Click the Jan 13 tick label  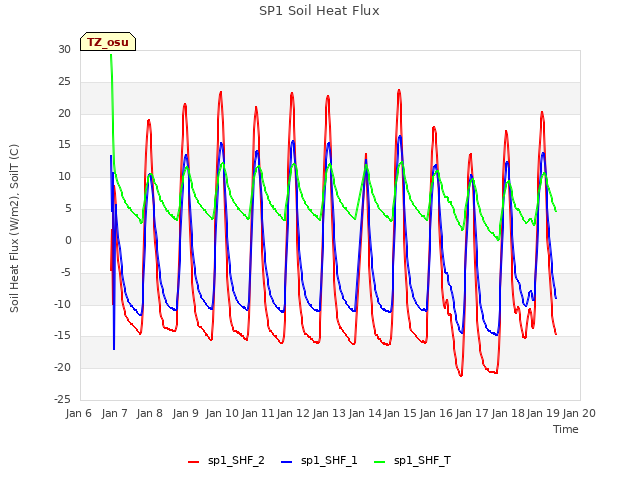pos(329,413)
